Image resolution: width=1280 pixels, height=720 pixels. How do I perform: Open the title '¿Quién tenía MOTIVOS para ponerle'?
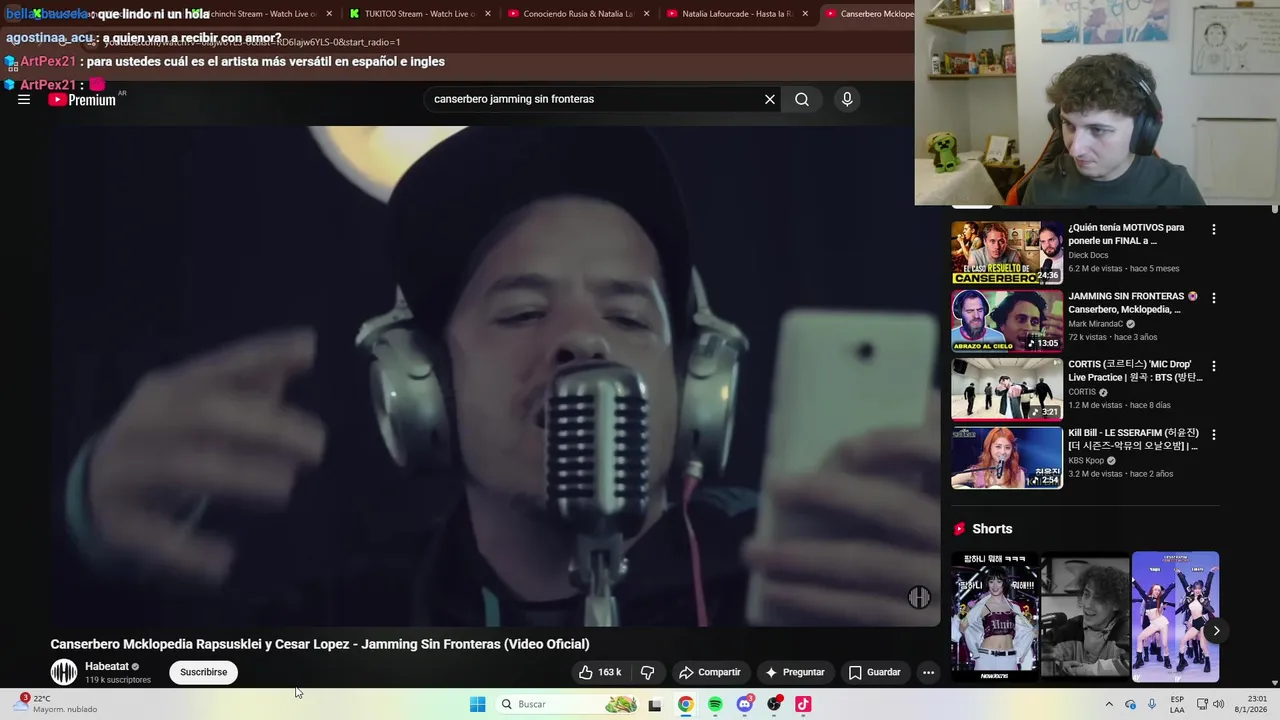pos(1126,234)
